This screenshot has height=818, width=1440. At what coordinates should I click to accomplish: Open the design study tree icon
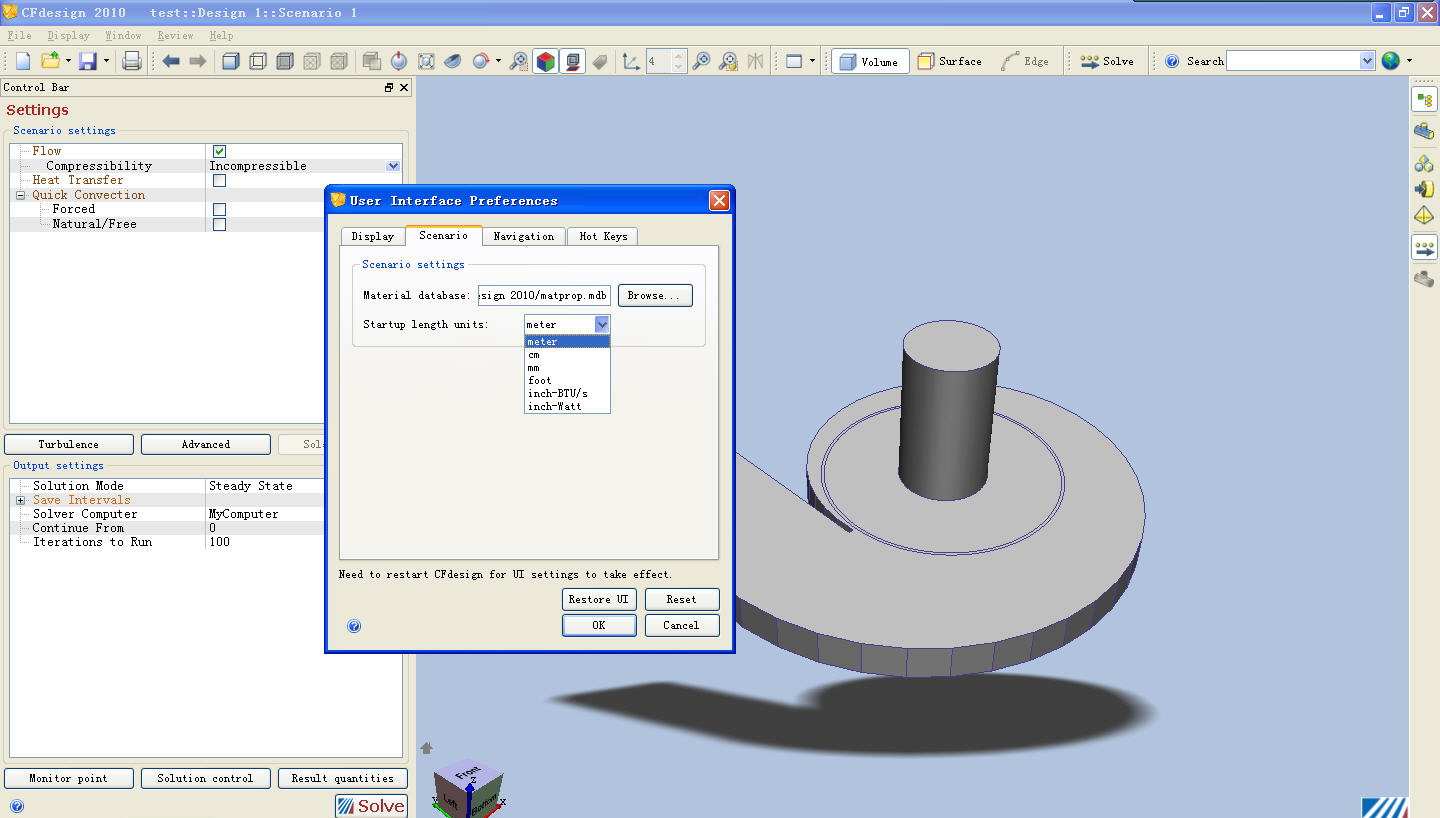(1424, 100)
